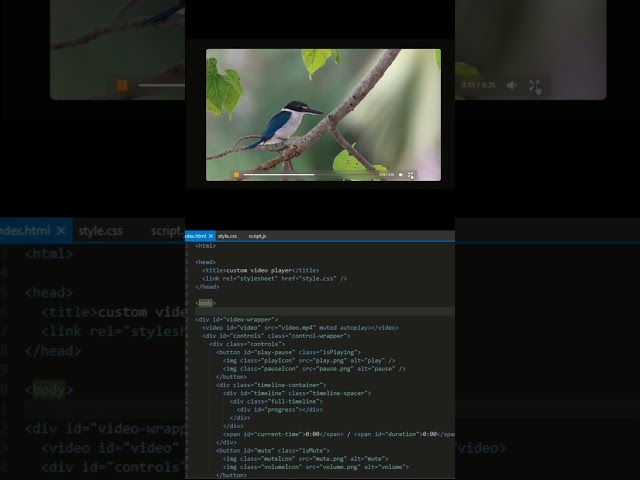This screenshot has width=640, height=480.
Task: Click the span id="current-time" line
Action: (x=339, y=434)
